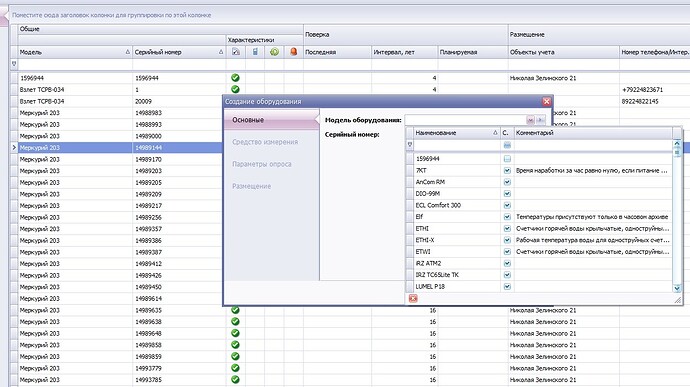This screenshot has width=690, height=387.
Task: Click the filter funnel icon in main grid
Action: pos(14,64)
